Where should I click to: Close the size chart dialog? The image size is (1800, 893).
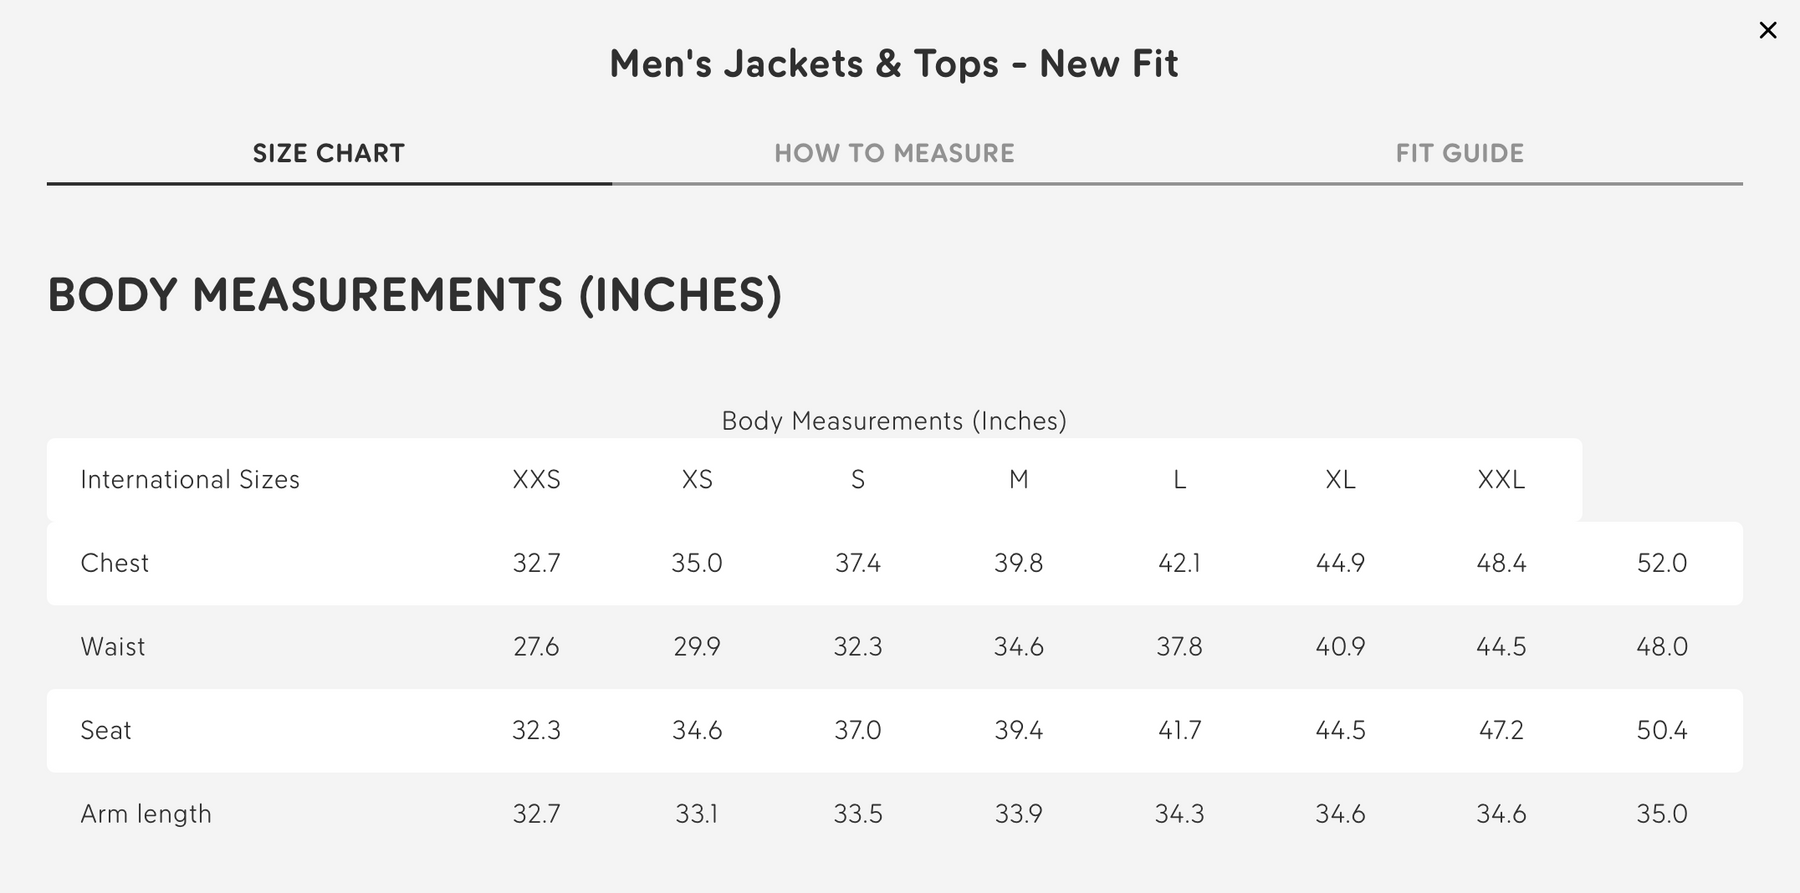tap(1767, 31)
